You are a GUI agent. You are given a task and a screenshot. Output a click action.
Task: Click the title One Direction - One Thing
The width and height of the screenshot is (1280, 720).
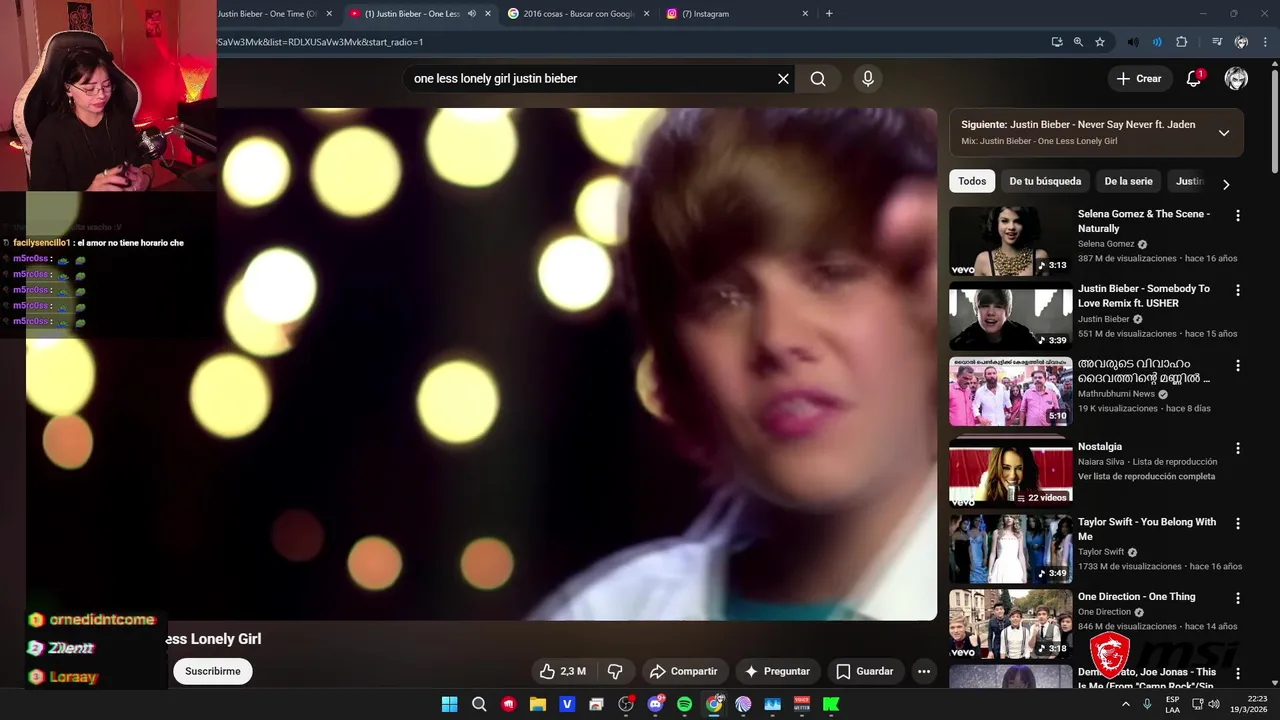1136,597
